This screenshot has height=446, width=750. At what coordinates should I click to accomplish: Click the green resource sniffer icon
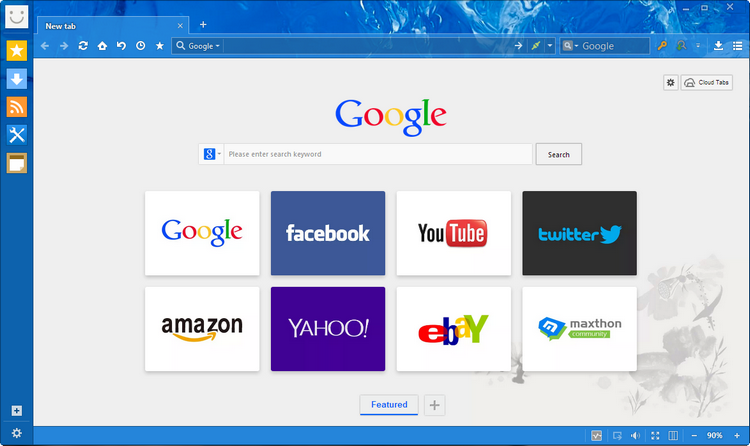pyautogui.click(x=681, y=46)
